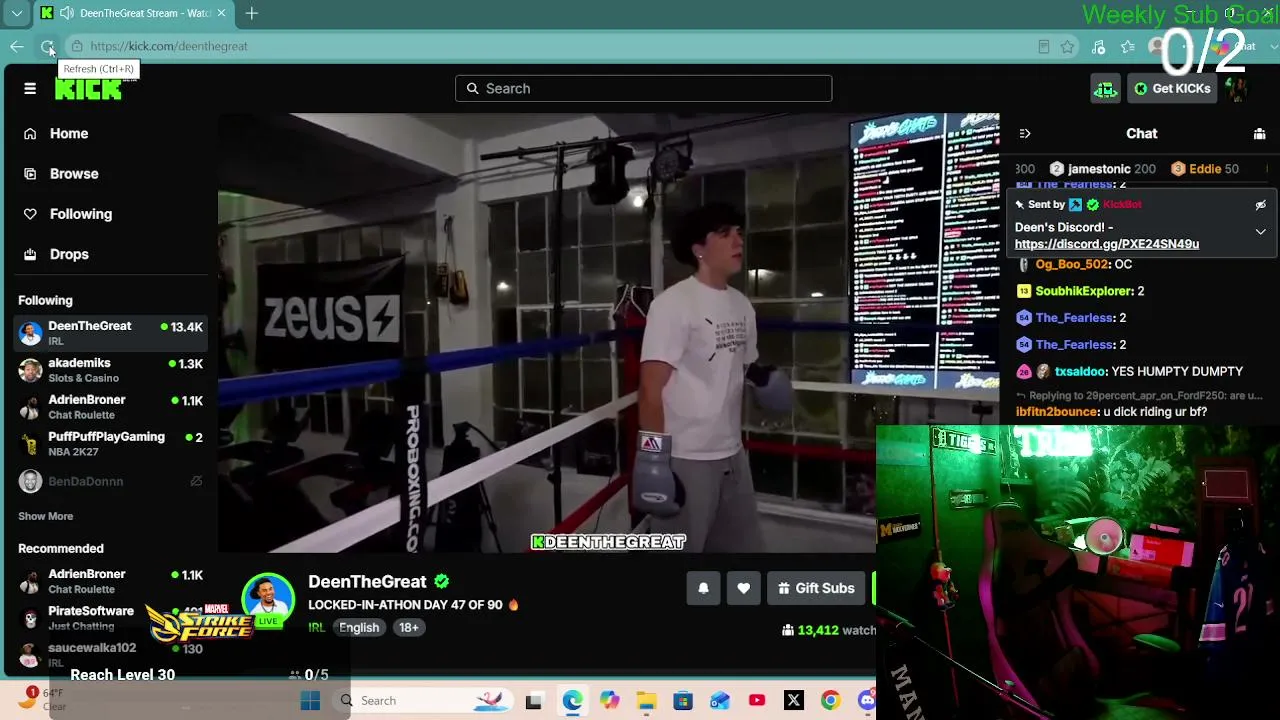Open the Windows Start menu

click(310, 701)
